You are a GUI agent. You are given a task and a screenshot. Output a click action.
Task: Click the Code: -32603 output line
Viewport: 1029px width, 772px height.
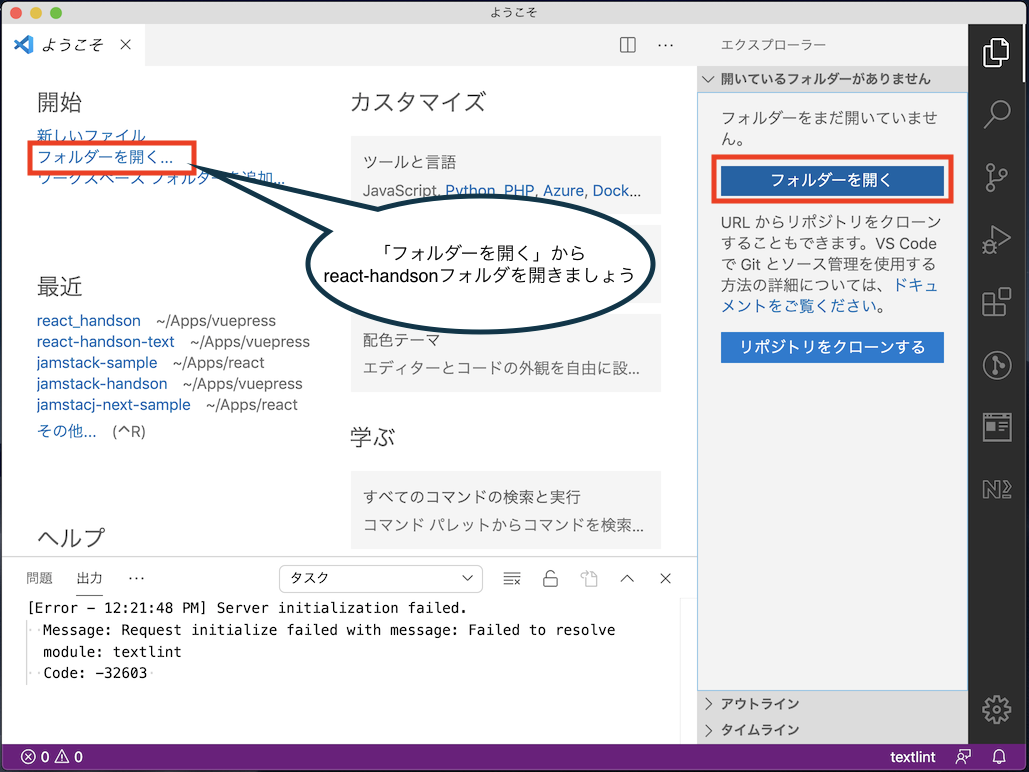pos(95,673)
